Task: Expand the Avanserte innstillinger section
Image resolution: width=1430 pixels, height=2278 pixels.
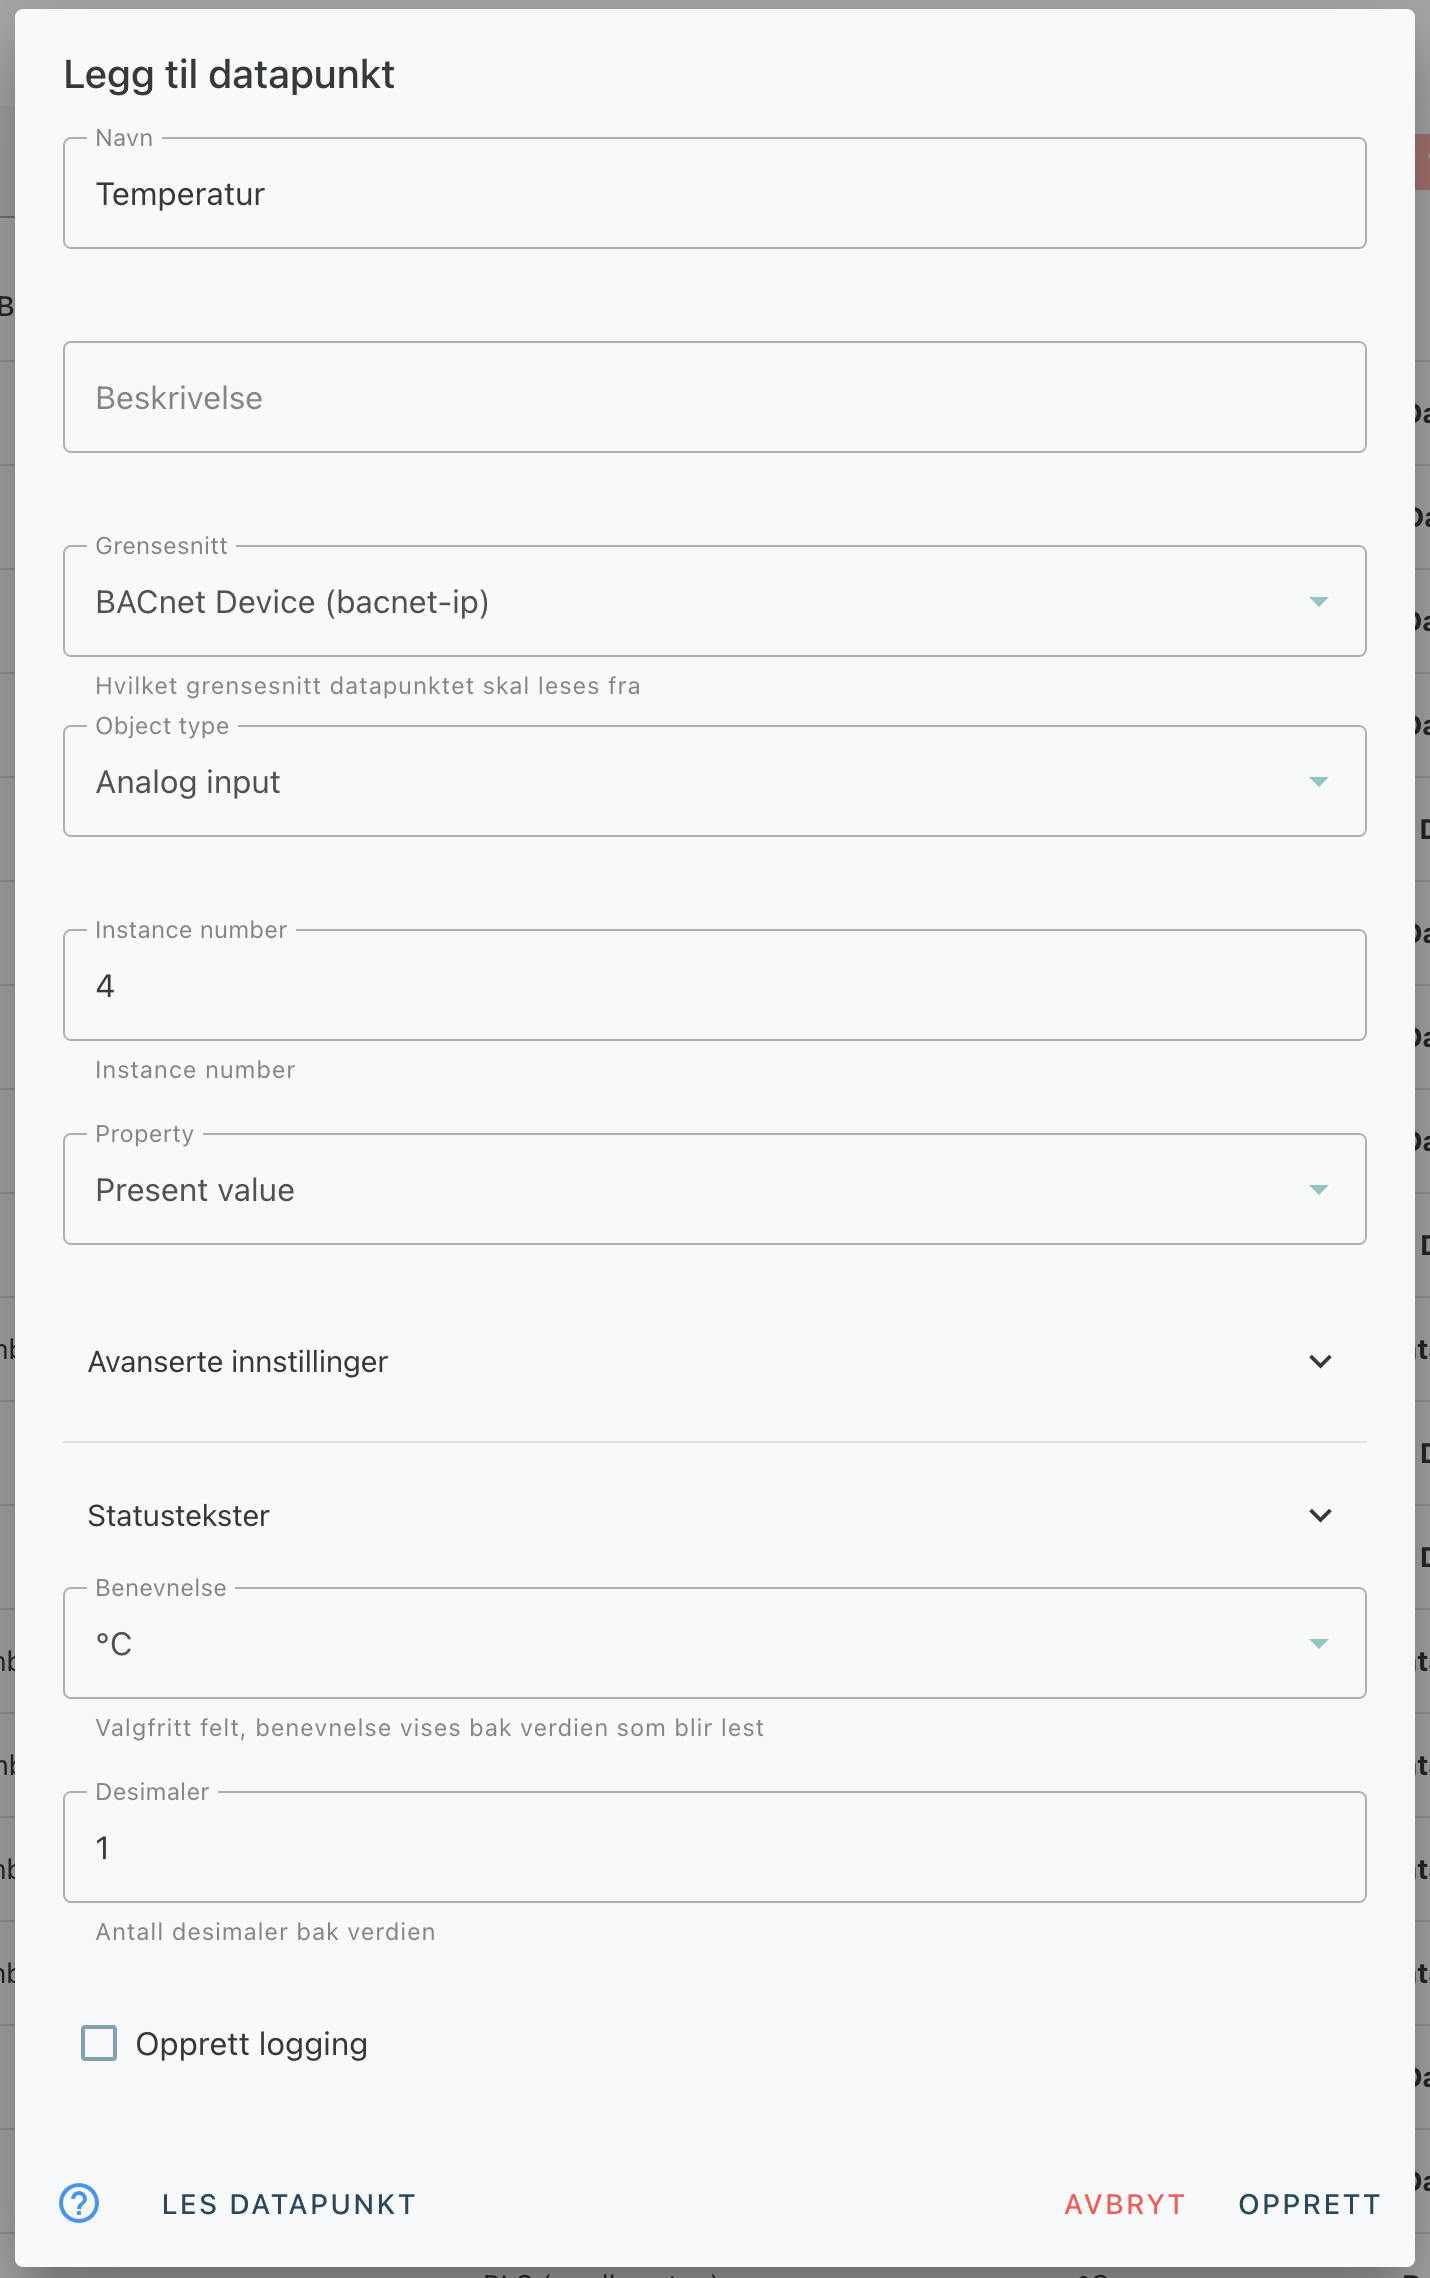Action: click(715, 1362)
